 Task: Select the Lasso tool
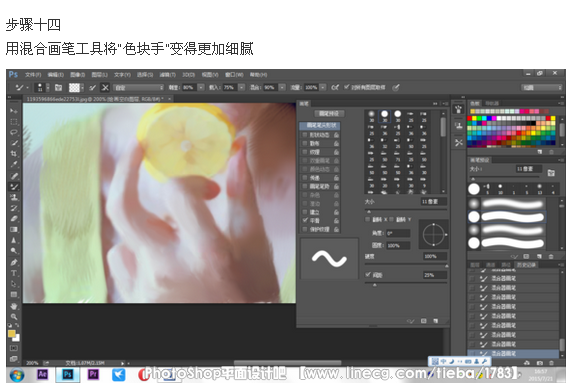point(14,132)
